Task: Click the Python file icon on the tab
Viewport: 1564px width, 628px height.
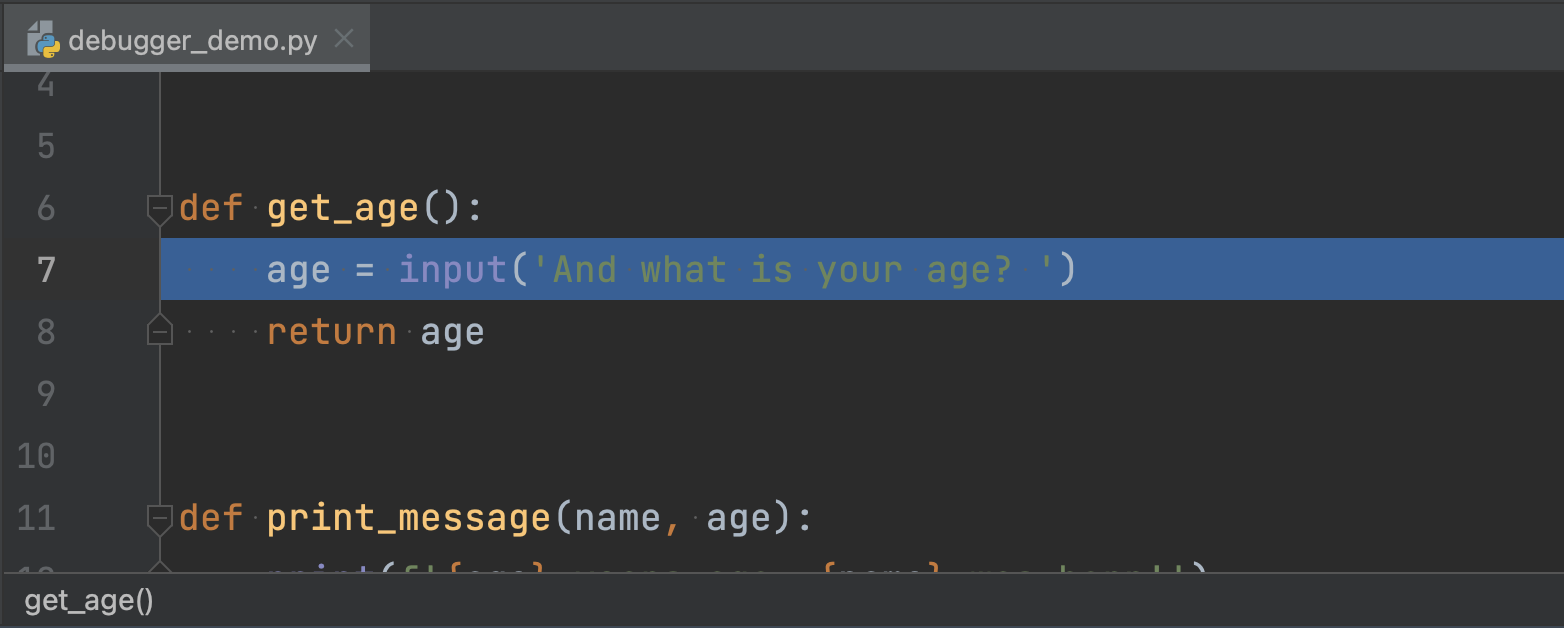Action: (x=45, y=40)
